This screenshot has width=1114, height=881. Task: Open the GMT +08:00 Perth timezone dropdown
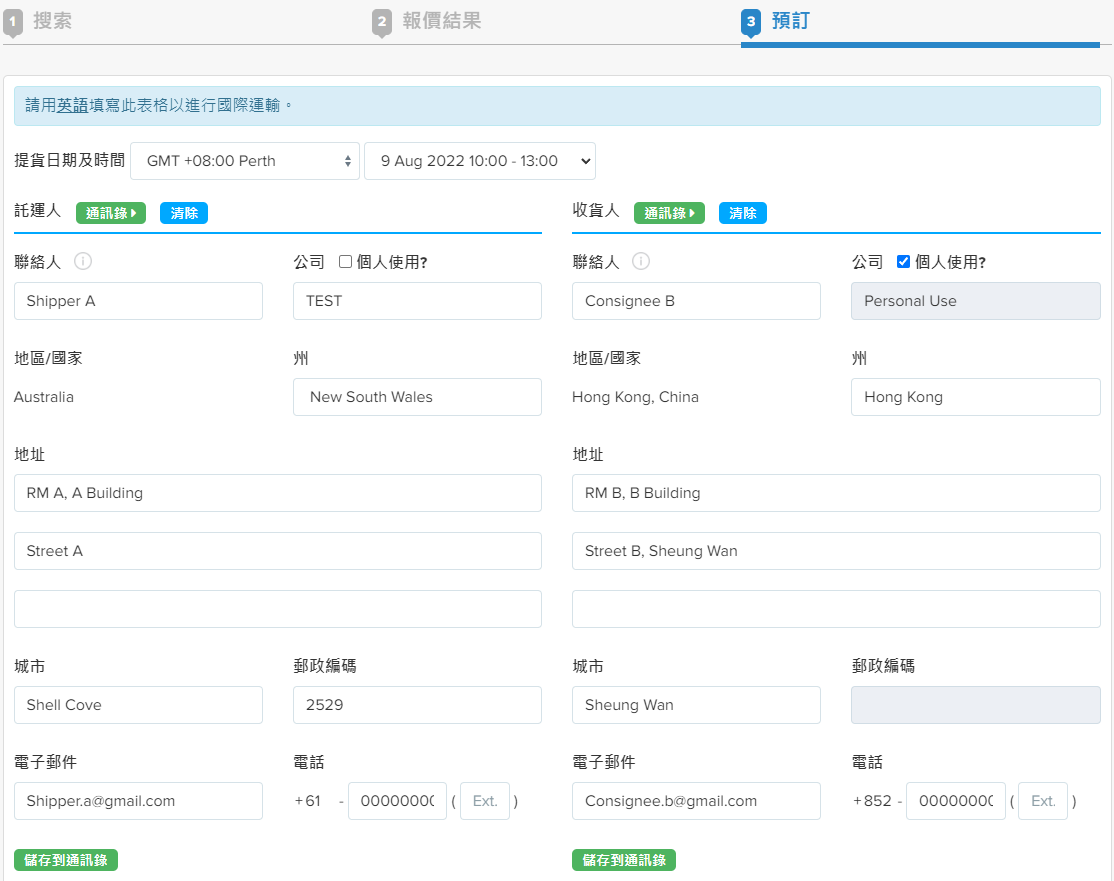pyautogui.click(x=245, y=161)
